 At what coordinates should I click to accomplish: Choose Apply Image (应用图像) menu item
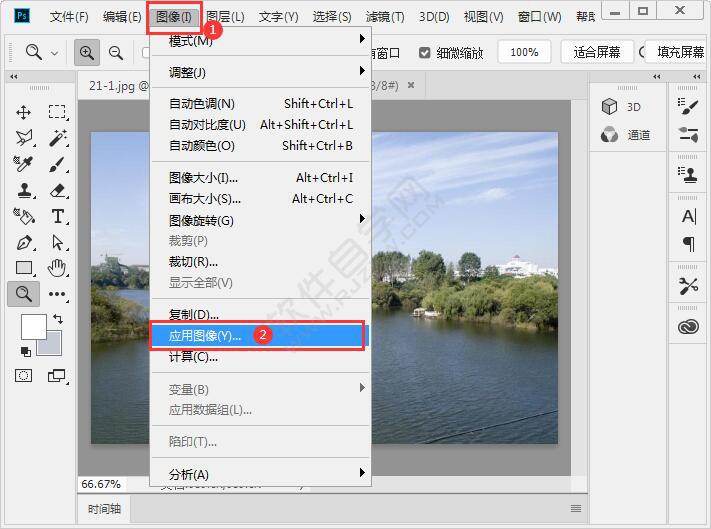coord(260,335)
